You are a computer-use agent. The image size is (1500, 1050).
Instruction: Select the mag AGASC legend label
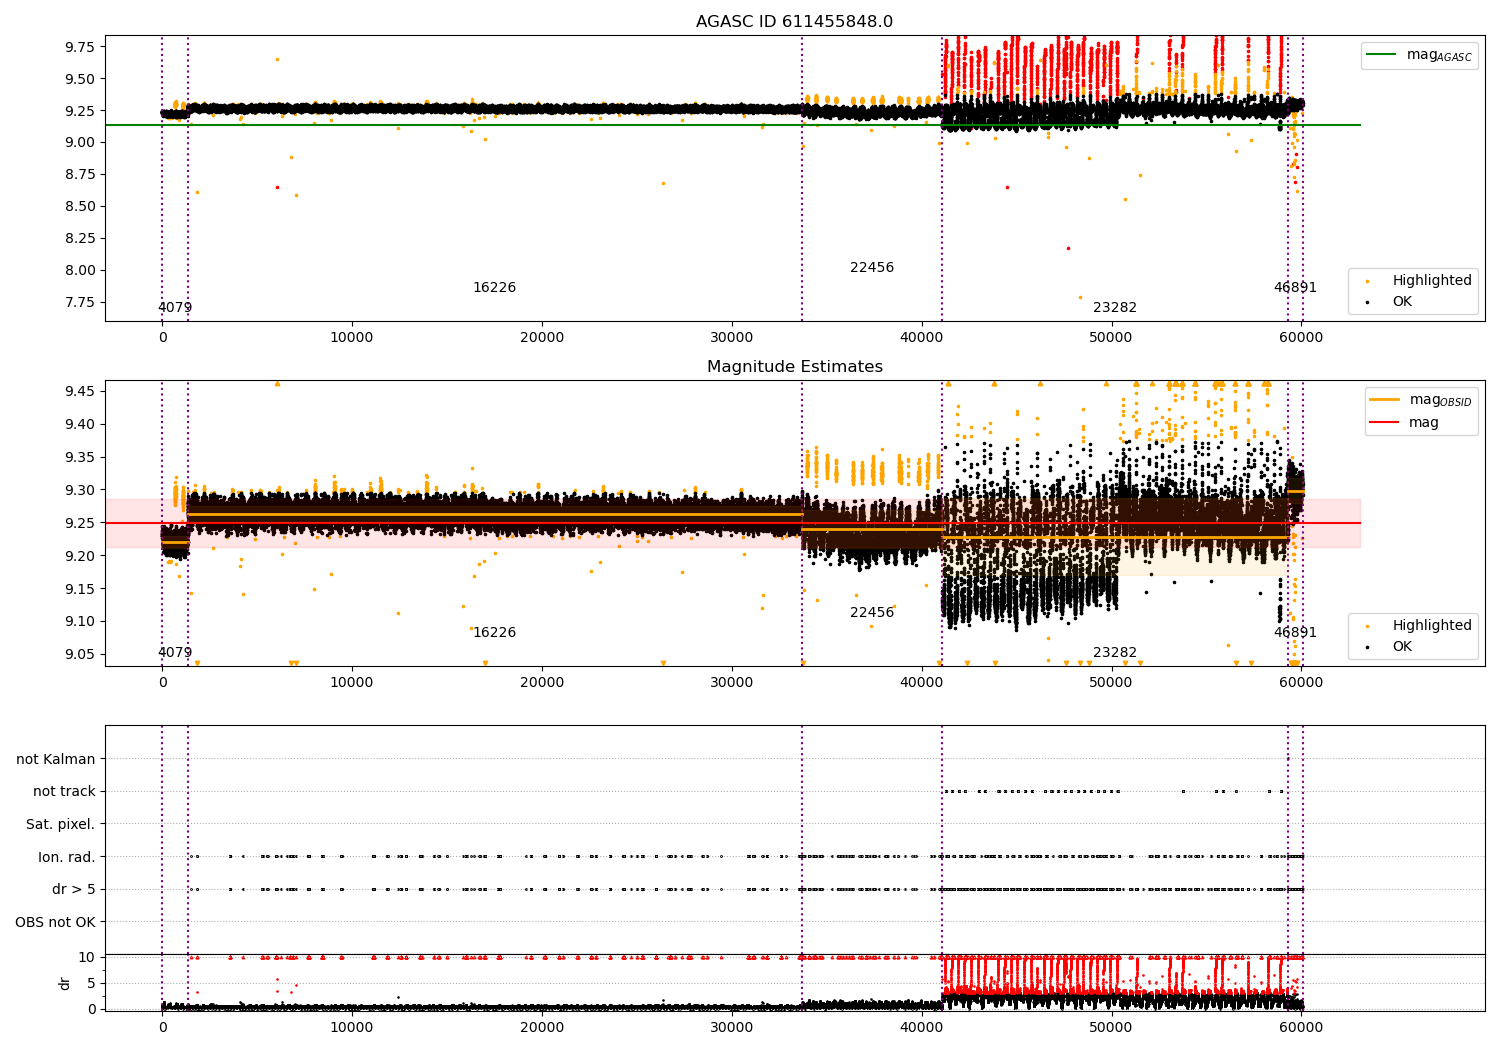[1439, 56]
